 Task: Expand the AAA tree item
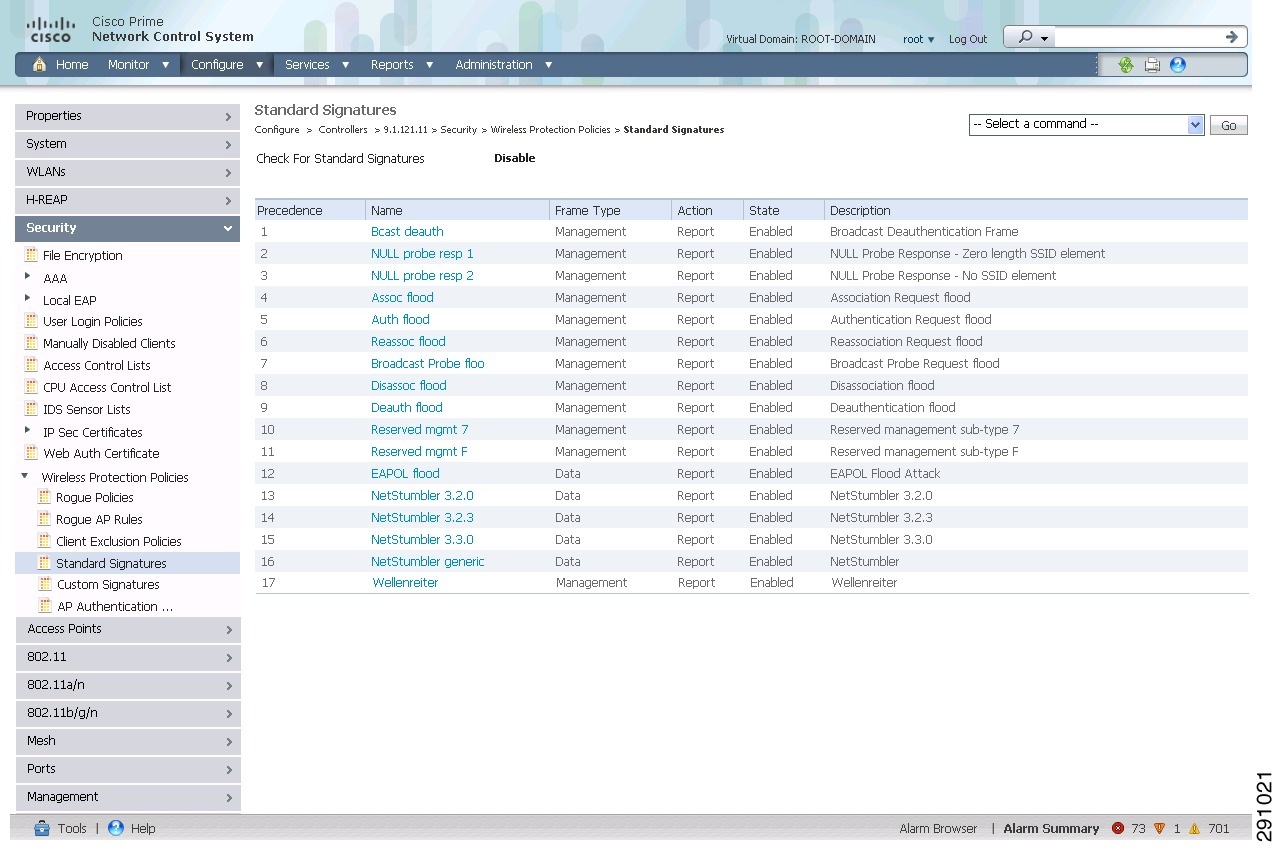[x=27, y=278]
